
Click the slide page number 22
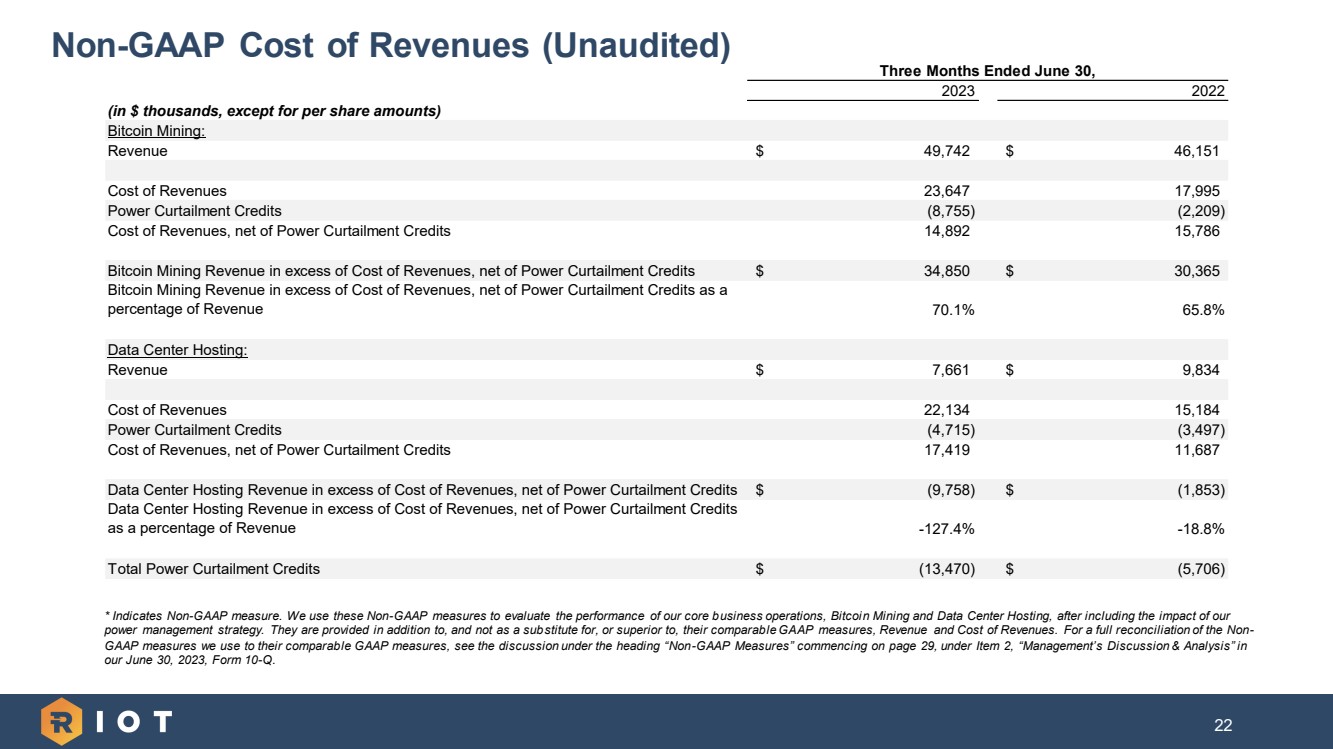tap(1222, 725)
